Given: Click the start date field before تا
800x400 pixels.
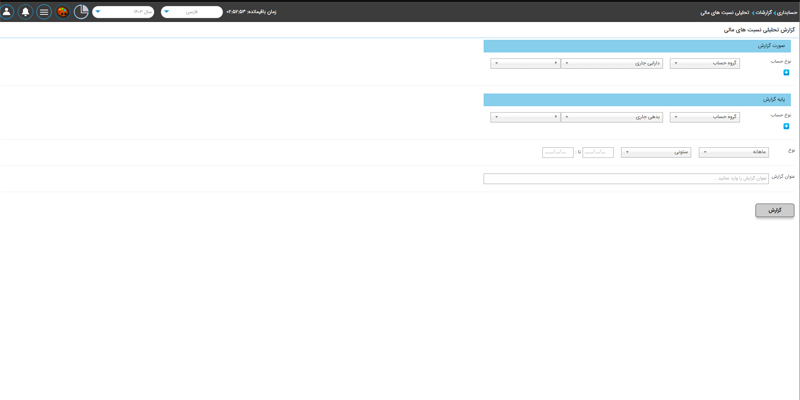Looking at the screenshot, I should [x=598, y=153].
